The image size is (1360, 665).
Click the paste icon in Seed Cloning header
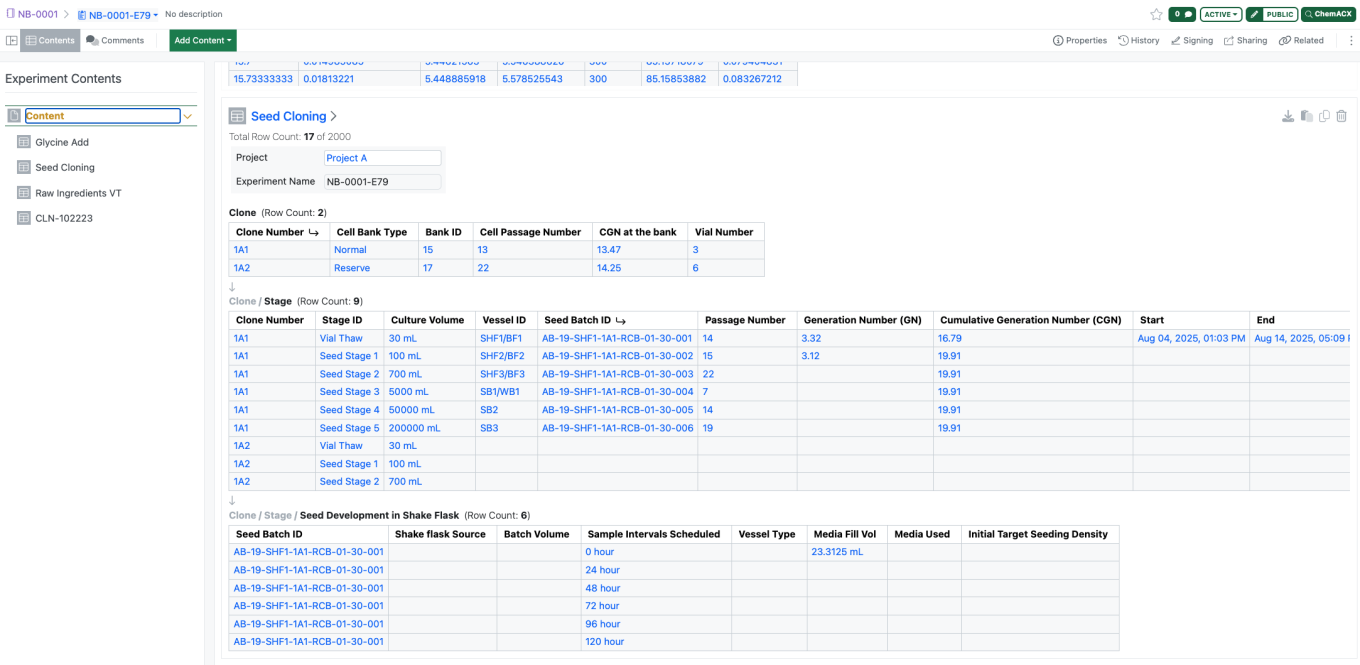[x=1306, y=117]
